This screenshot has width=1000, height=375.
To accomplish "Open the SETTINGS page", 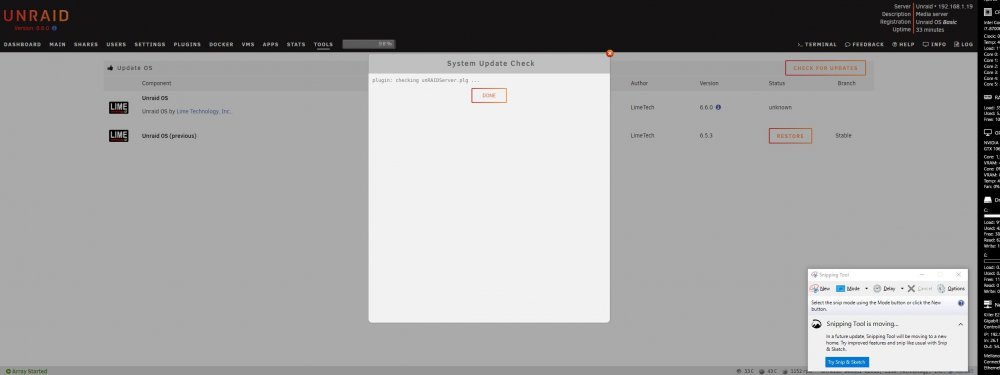I will (150, 45).
